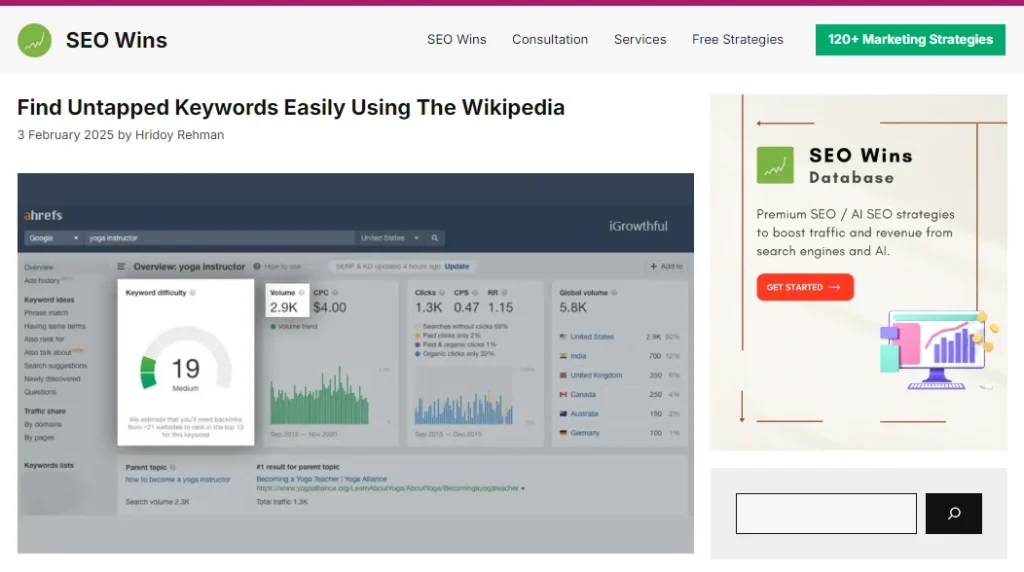
Task: Click the Ahrefs keyword overview screenshot
Action: click(355, 363)
